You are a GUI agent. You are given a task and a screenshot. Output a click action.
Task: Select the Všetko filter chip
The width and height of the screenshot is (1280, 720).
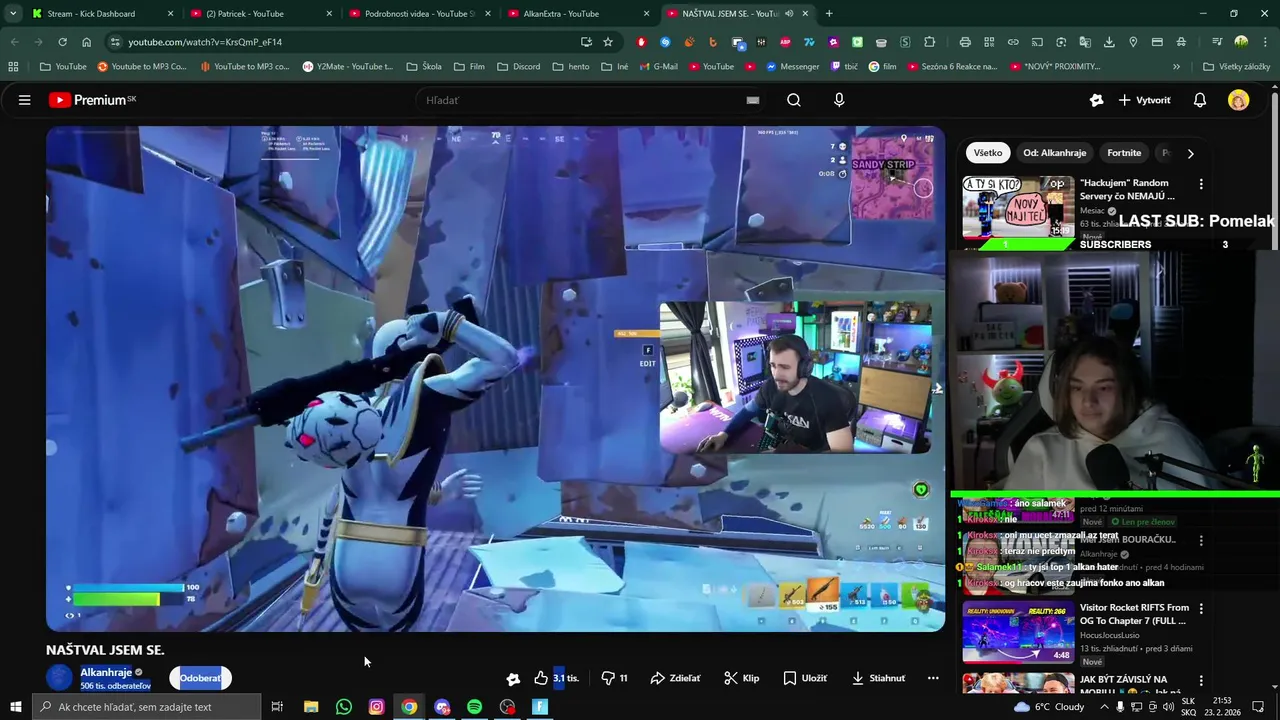pyautogui.click(x=988, y=153)
